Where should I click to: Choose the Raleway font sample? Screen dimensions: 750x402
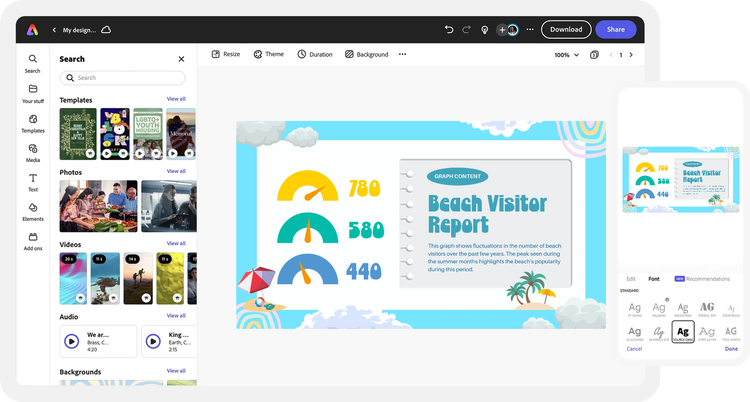(x=659, y=309)
